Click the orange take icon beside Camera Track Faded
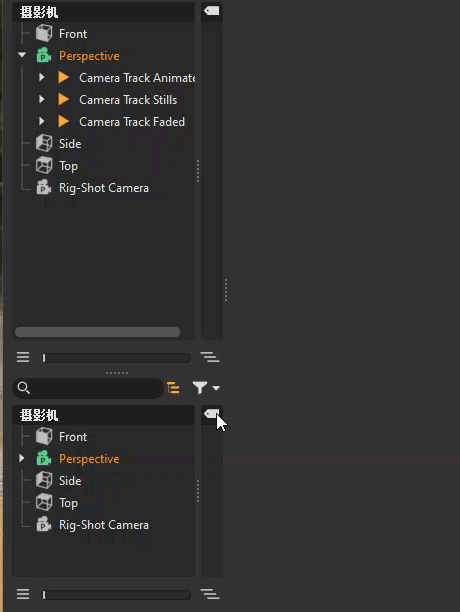This screenshot has height=612, width=460. point(64,121)
